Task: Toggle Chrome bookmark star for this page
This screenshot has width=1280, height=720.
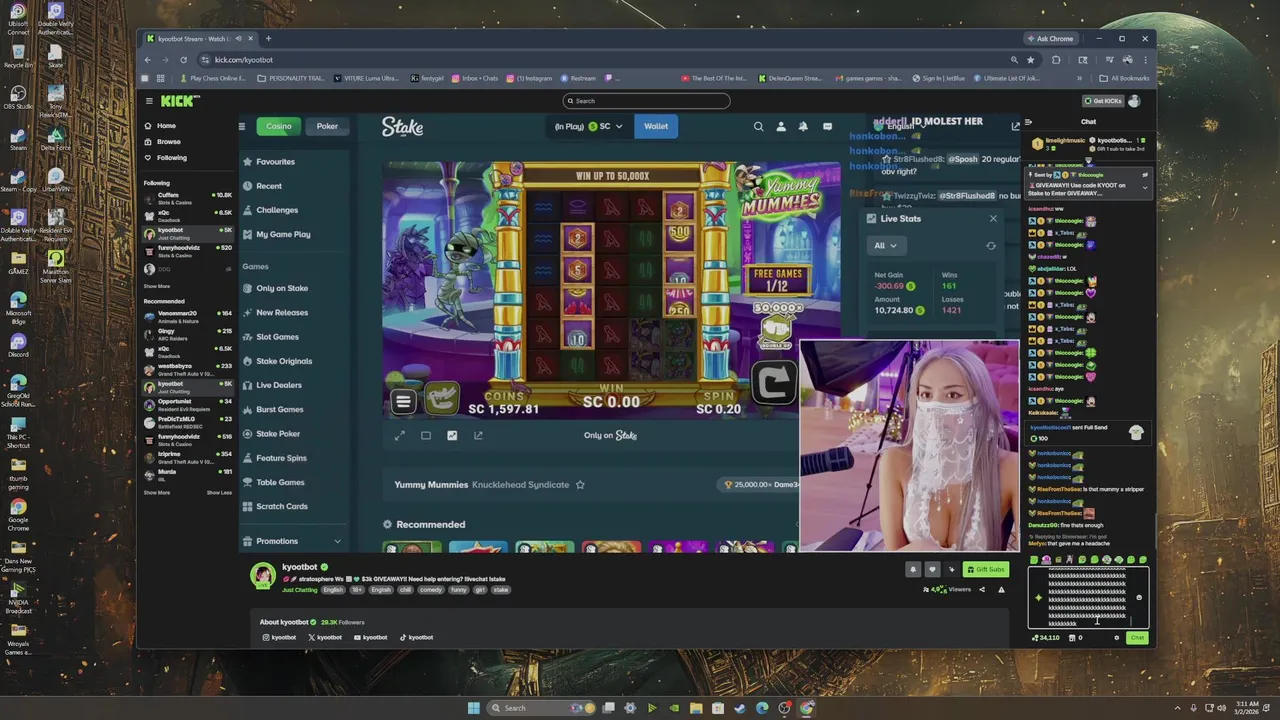Action: (x=1031, y=59)
